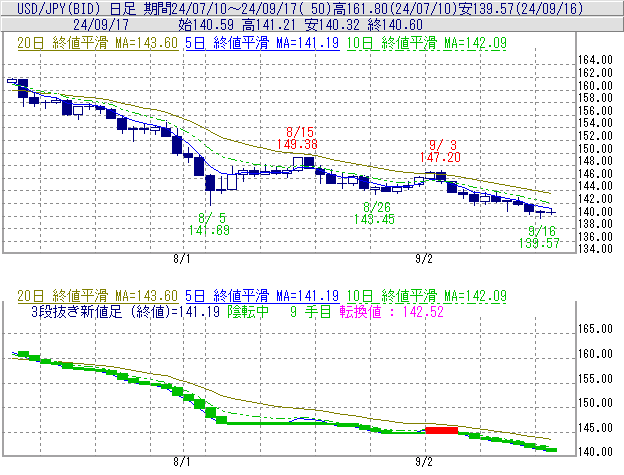Click the 9 手目 count text
This screenshot has width=624, height=475.
311,311
